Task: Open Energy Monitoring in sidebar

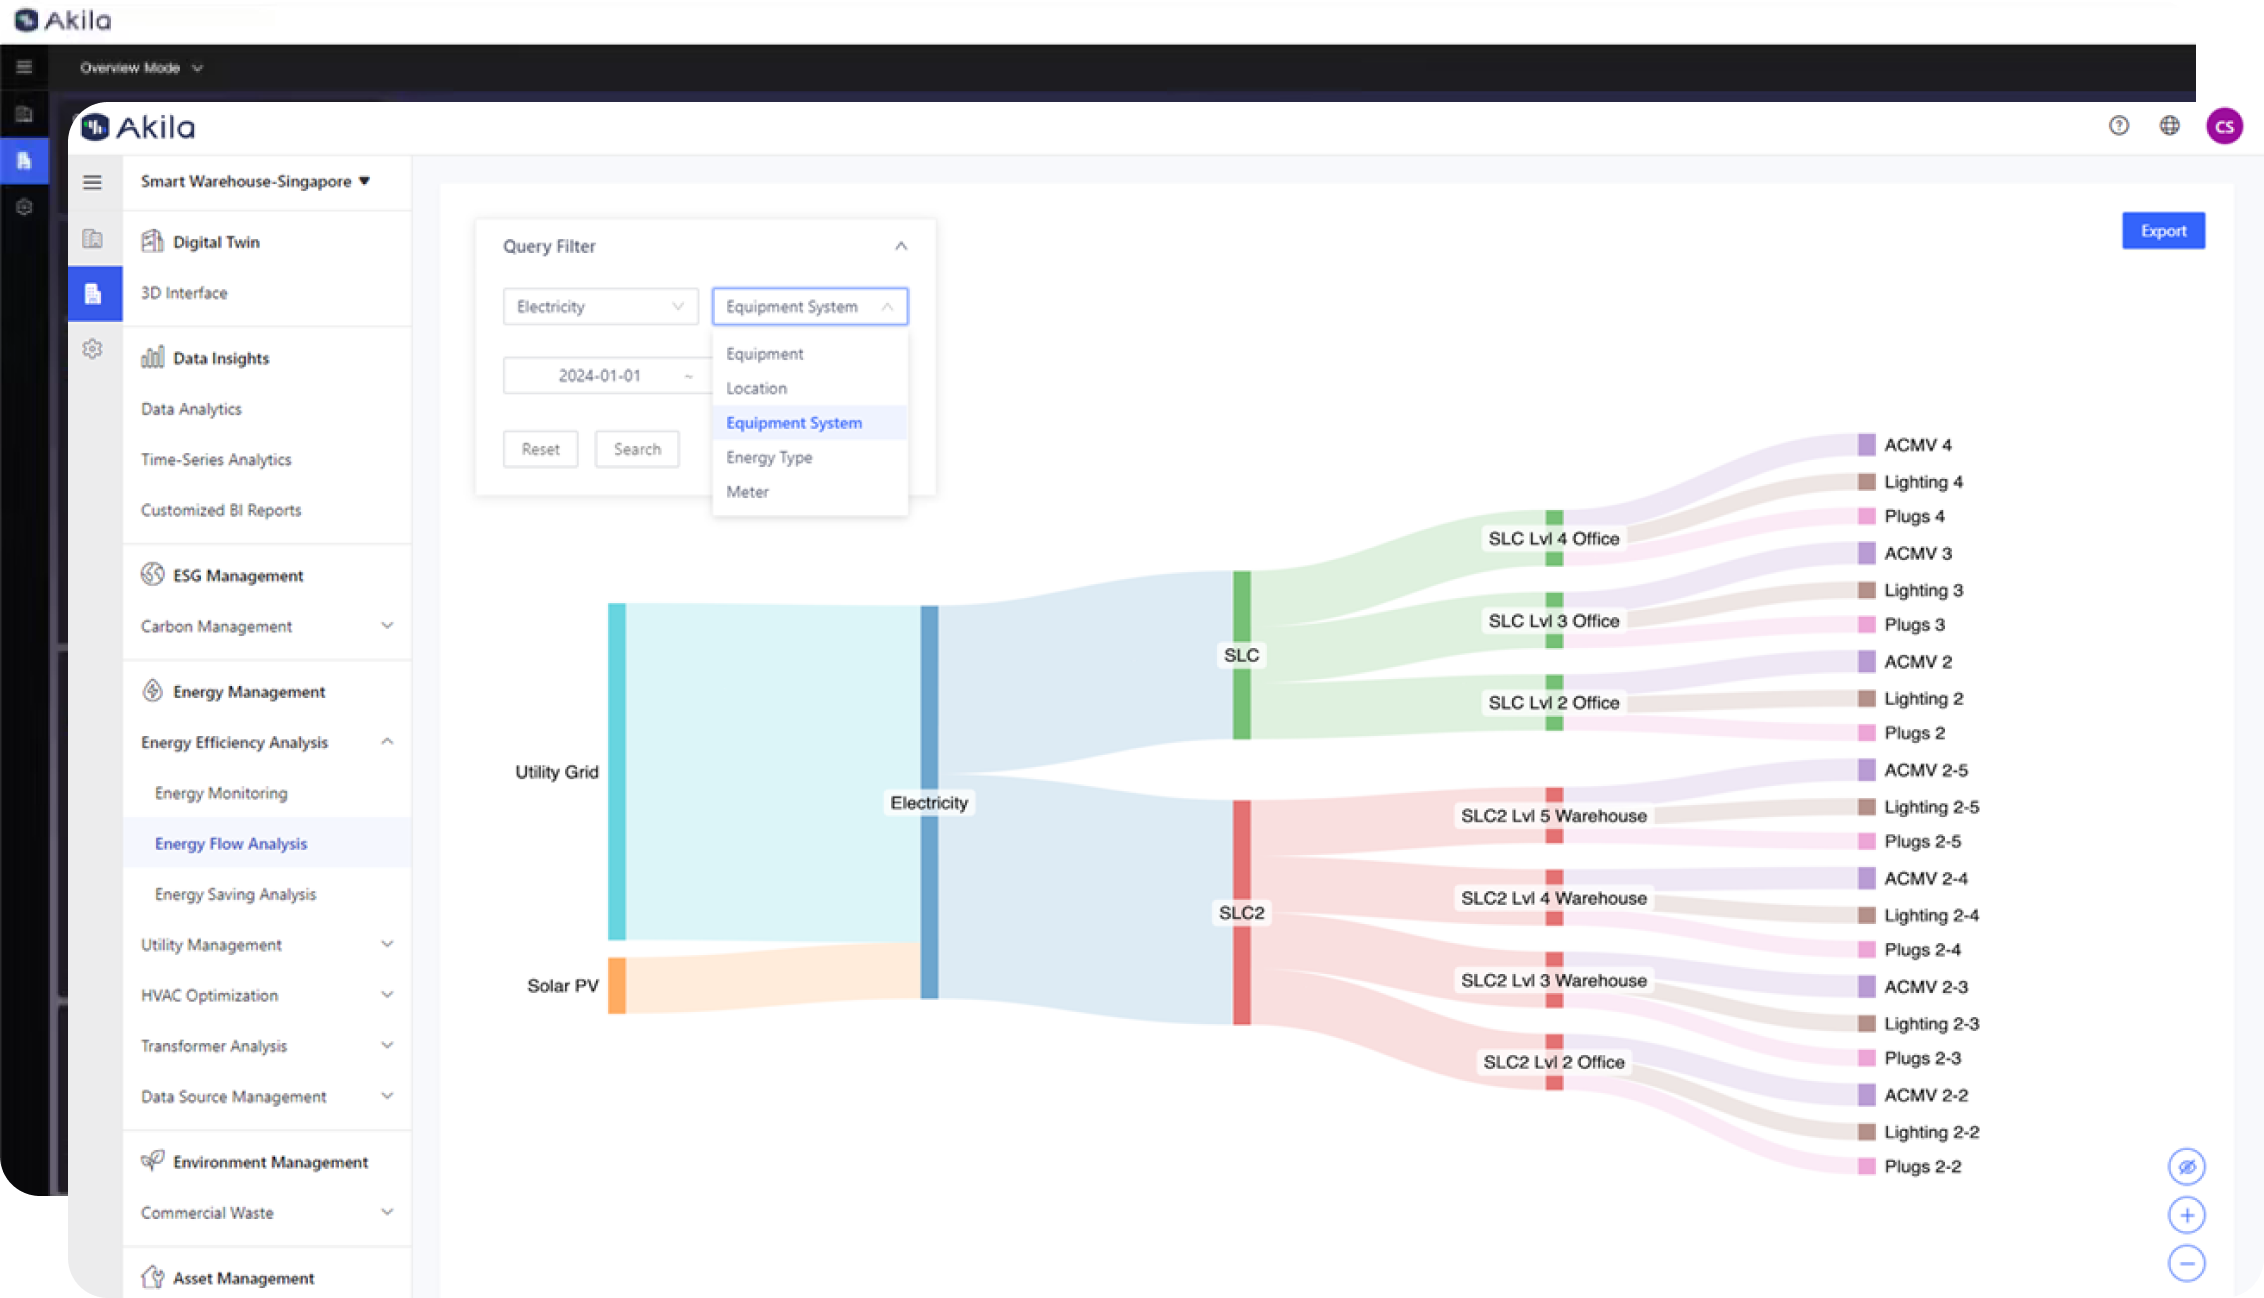Action: pyautogui.click(x=221, y=793)
